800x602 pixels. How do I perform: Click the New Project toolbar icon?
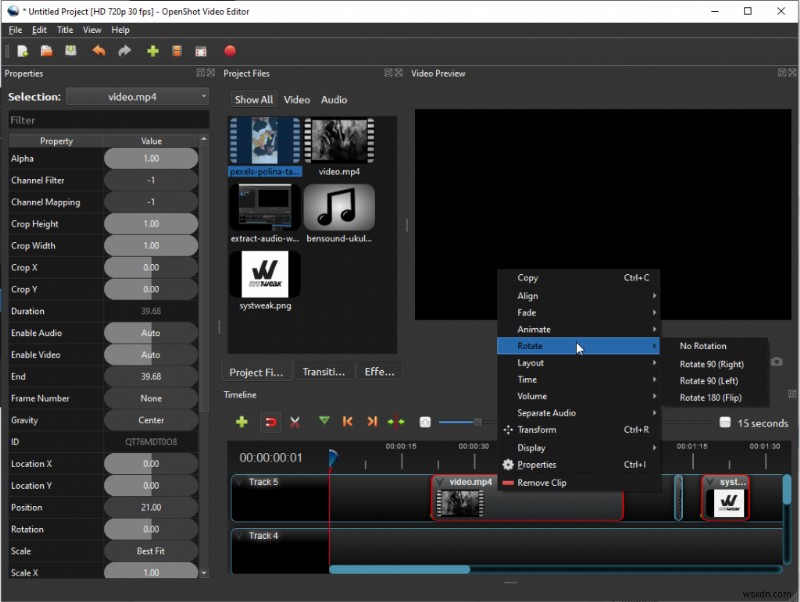coord(22,51)
